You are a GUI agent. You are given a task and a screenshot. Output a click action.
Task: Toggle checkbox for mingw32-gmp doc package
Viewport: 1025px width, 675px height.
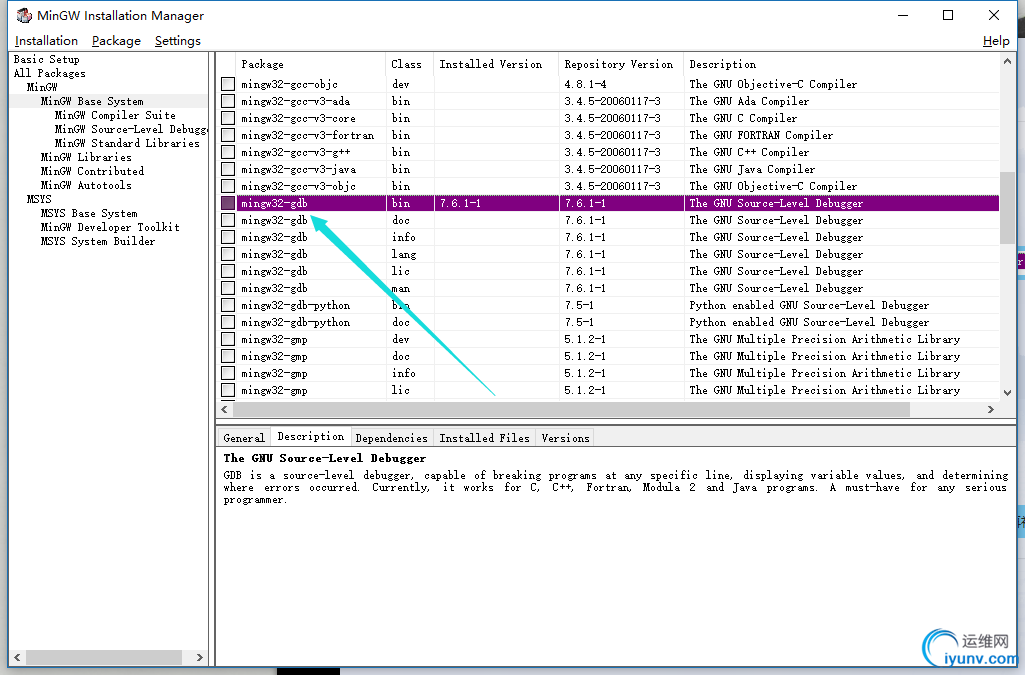coord(227,356)
